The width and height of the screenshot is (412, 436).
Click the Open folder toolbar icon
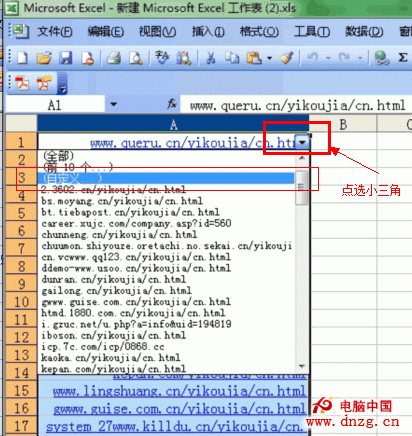pos(44,58)
